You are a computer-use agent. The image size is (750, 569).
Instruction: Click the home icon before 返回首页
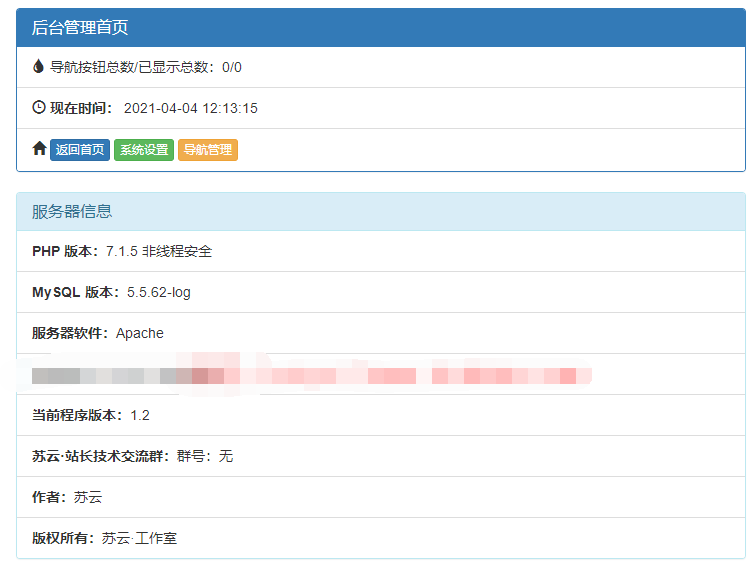[39, 149]
